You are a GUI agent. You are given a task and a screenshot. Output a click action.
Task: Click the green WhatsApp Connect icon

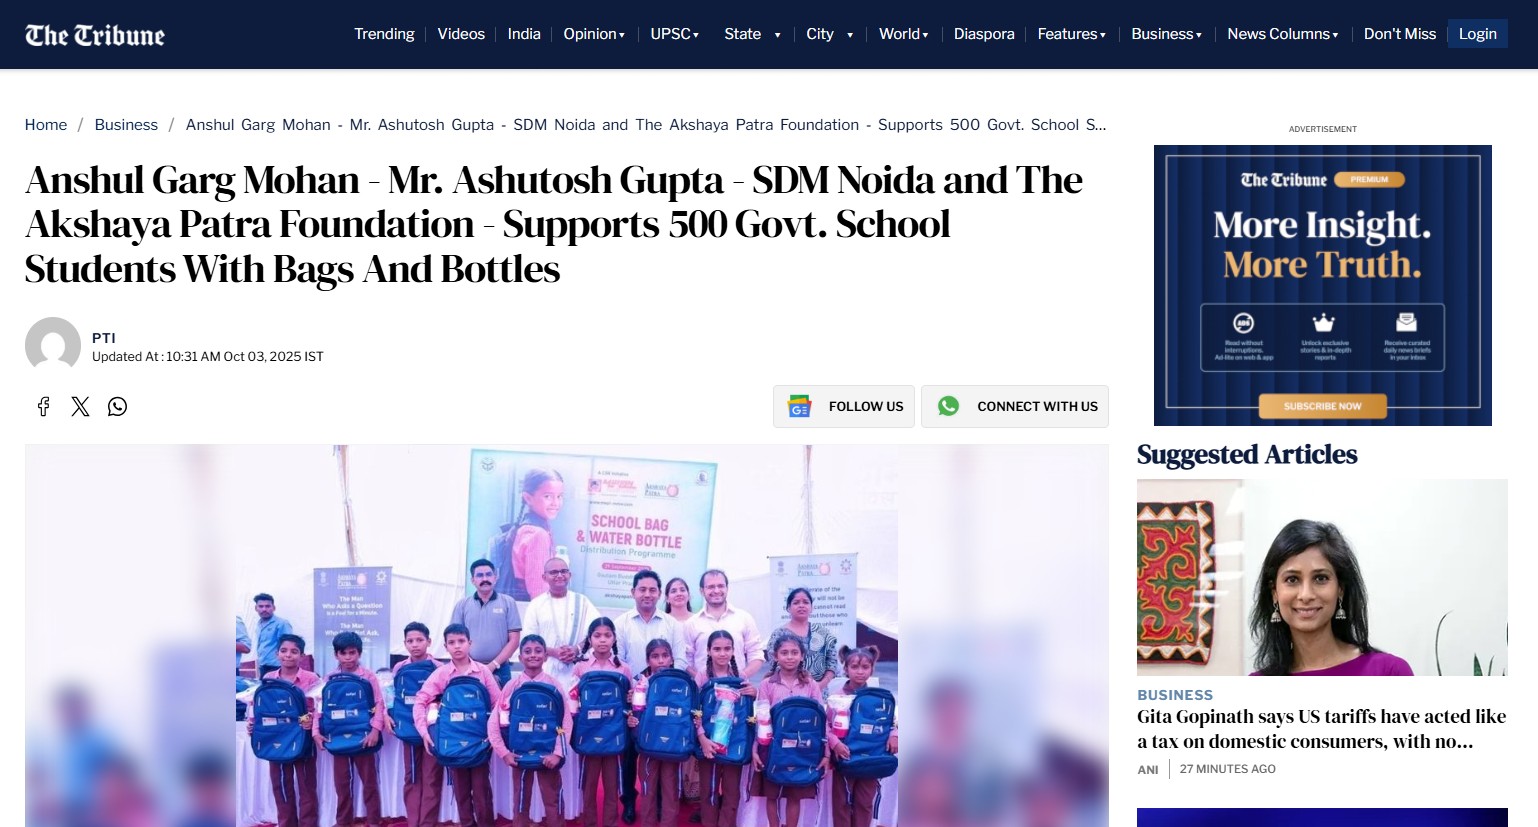(x=948, y=406)
